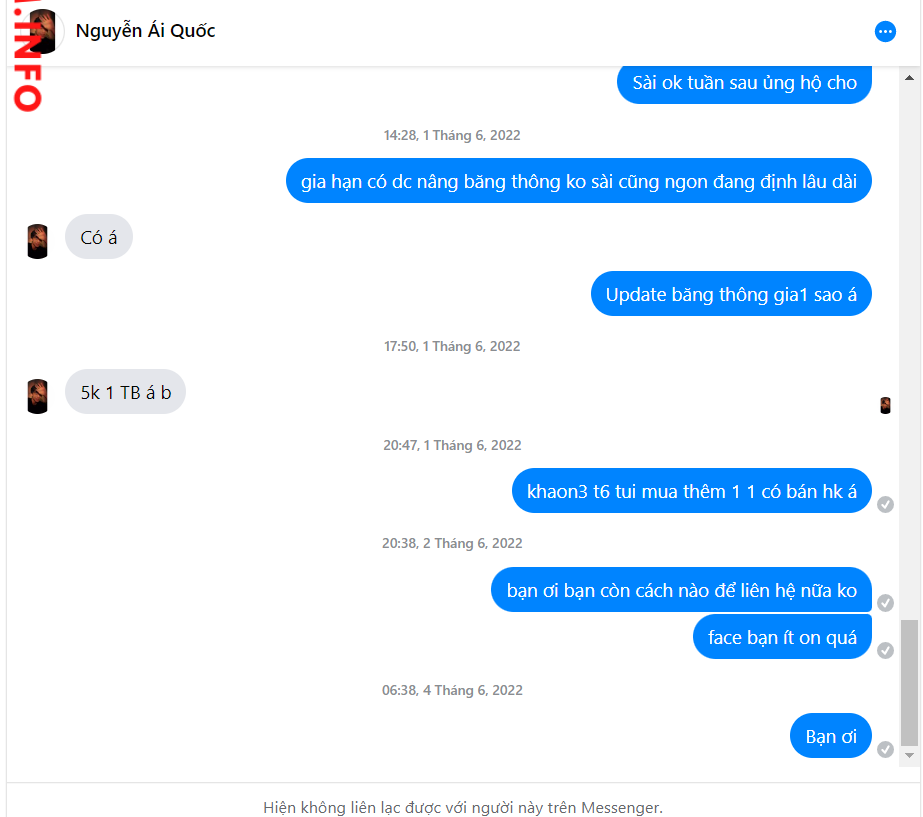Click delivered checkmark next to "khaon3 t6" message
This screenshot has width=923, height=817.
pos(885,504)
